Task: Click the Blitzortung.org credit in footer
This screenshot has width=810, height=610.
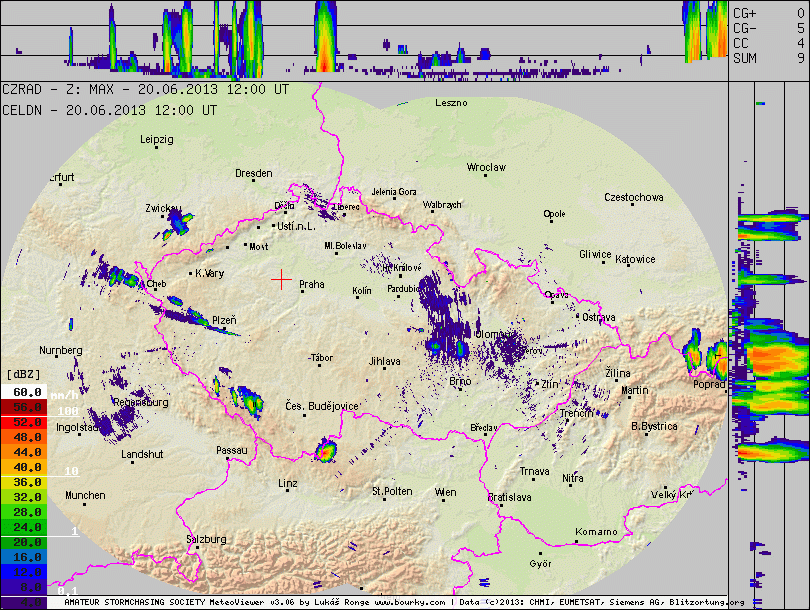Action: (x=709, y=603)
